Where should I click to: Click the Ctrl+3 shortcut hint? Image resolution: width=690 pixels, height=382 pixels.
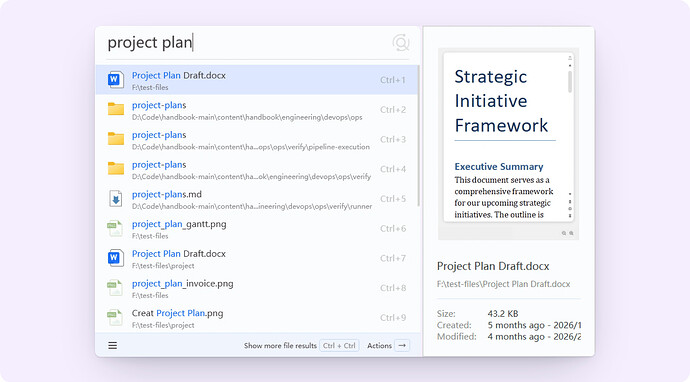(393, 140)
